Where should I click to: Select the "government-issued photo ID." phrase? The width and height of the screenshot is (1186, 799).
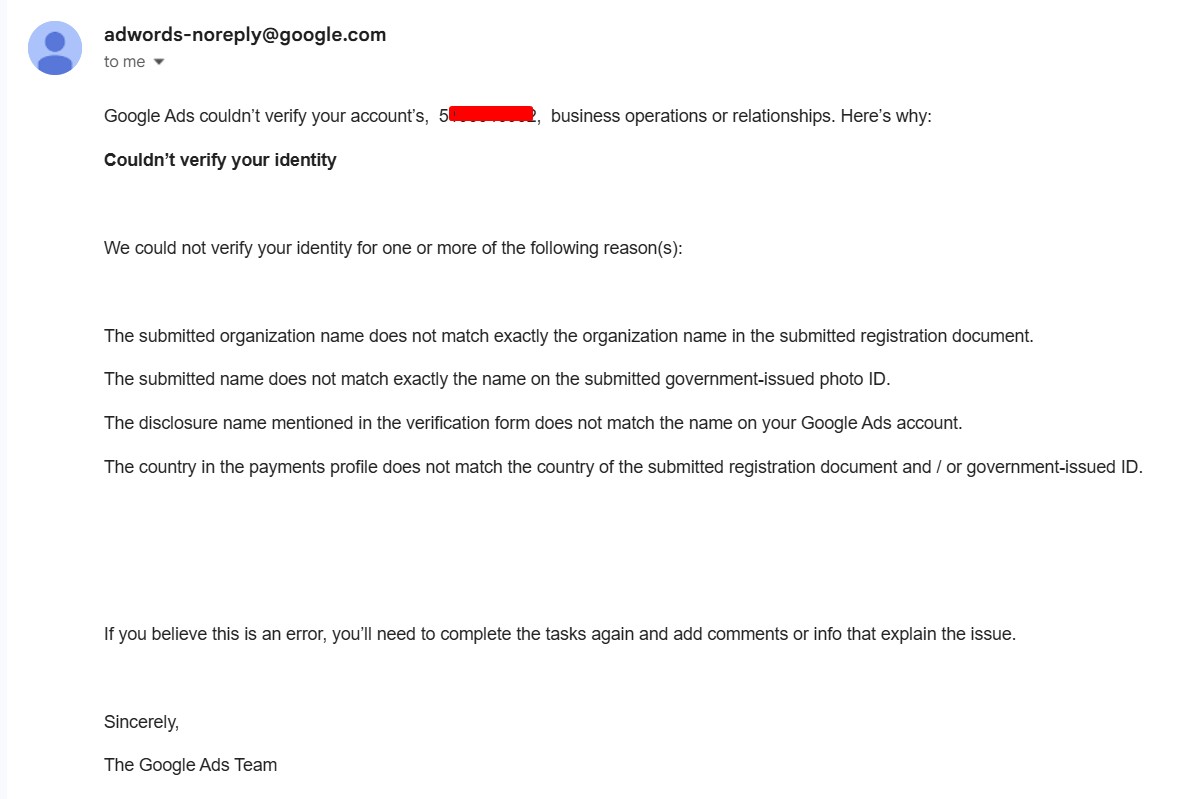click(x=778, y=379)
